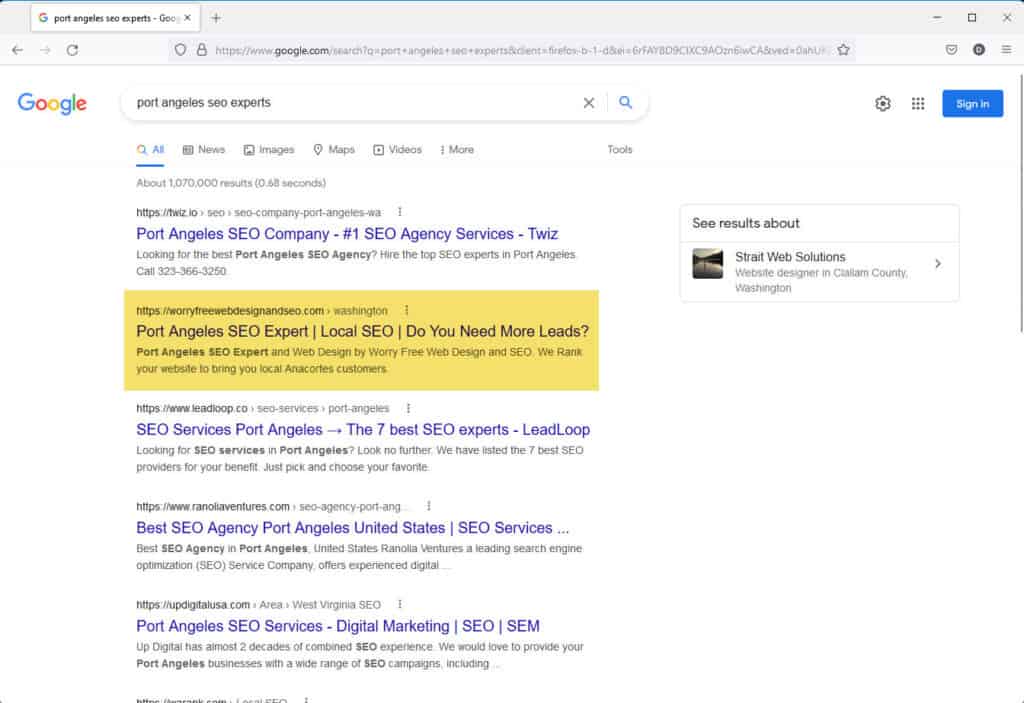The image size is (1024, 703).
Task: Click the Google logo
Action: [52, 103]
